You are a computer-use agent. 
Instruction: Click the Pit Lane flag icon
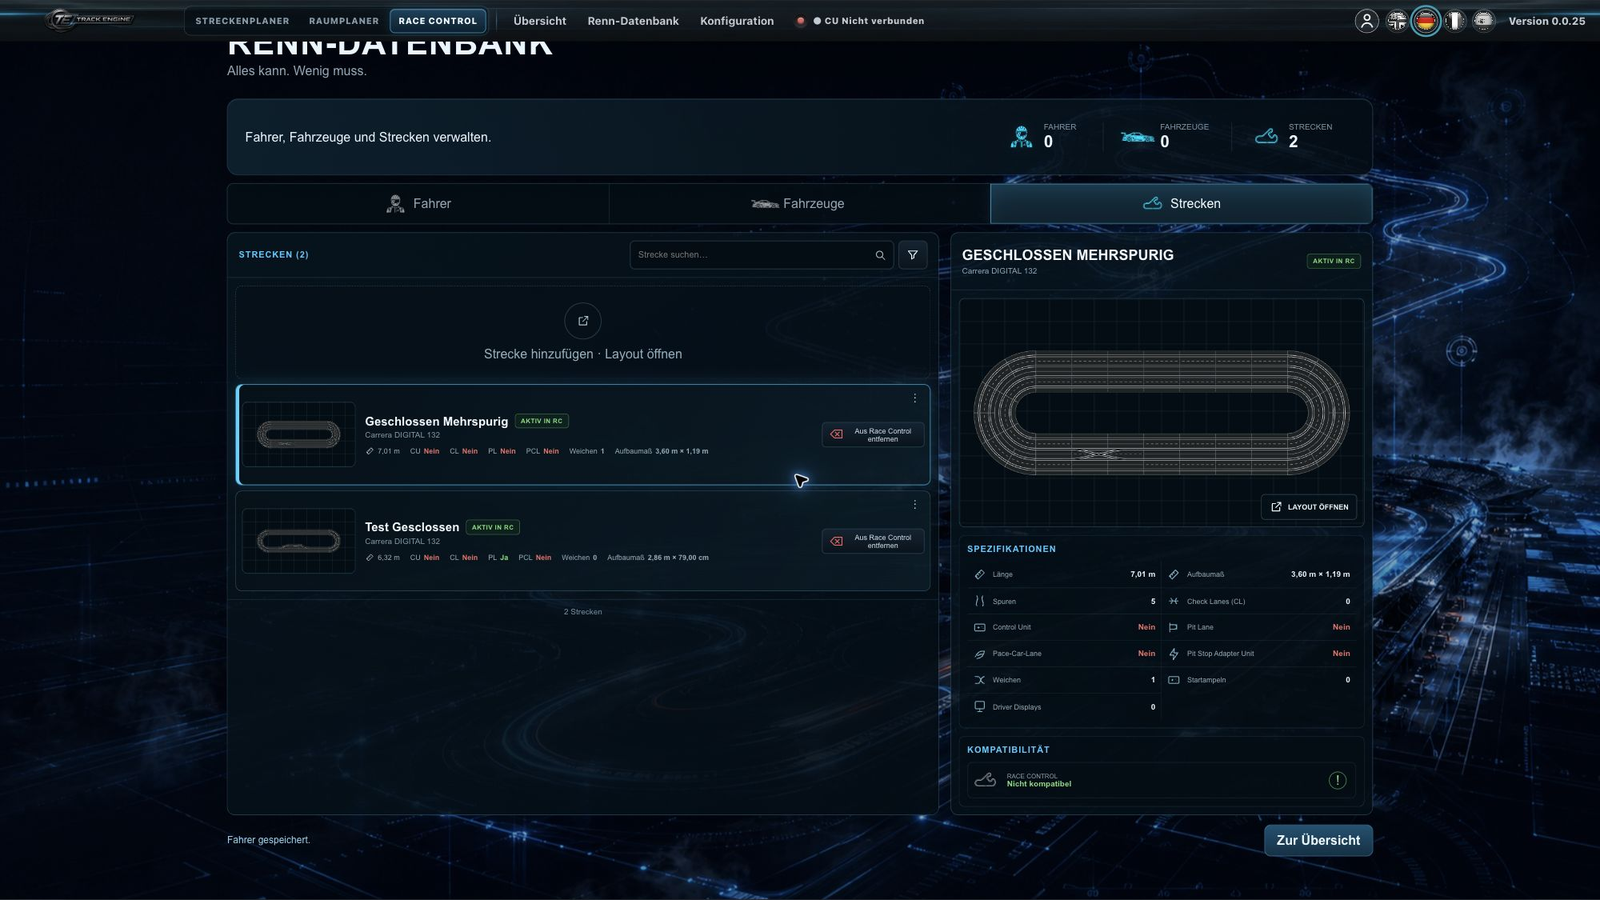pyautogui.click(x=1173, y=627)
